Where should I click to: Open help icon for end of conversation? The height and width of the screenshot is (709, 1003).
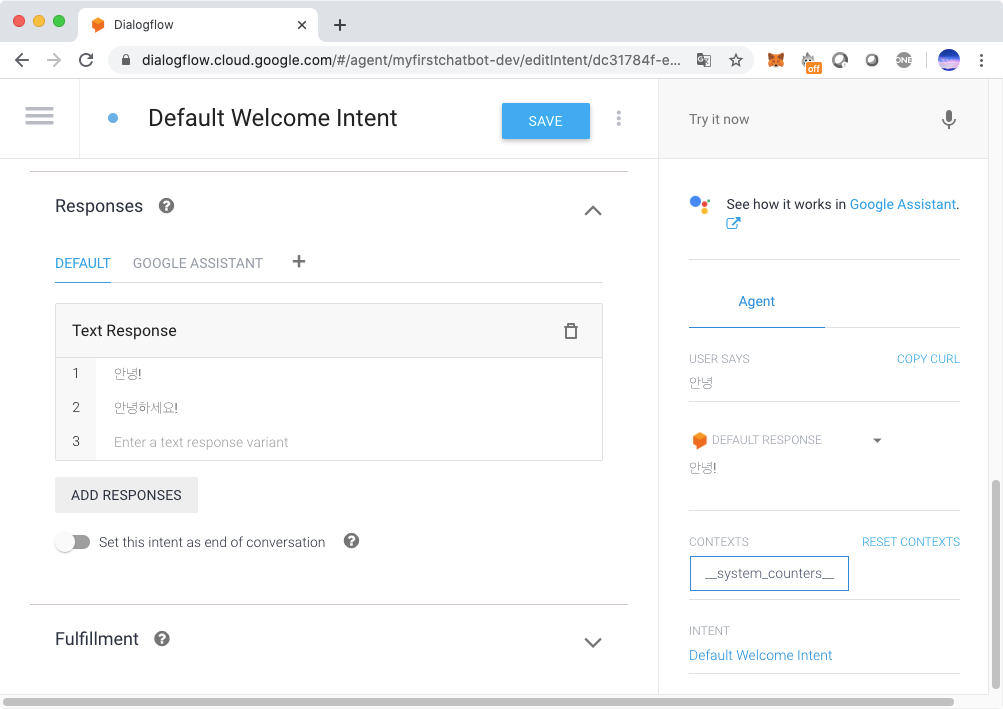[x=351, y=541]
